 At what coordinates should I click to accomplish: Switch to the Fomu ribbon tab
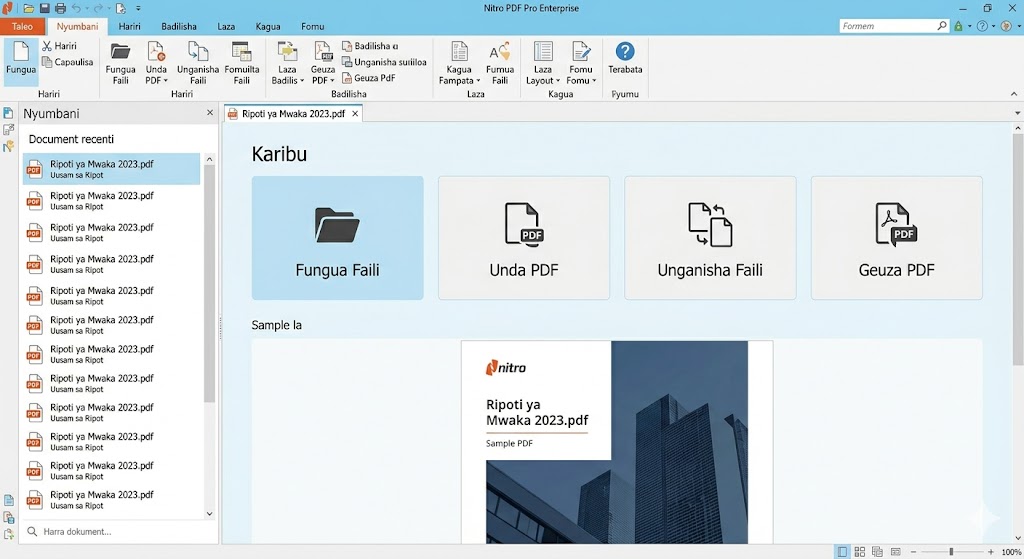coord(312,26)
